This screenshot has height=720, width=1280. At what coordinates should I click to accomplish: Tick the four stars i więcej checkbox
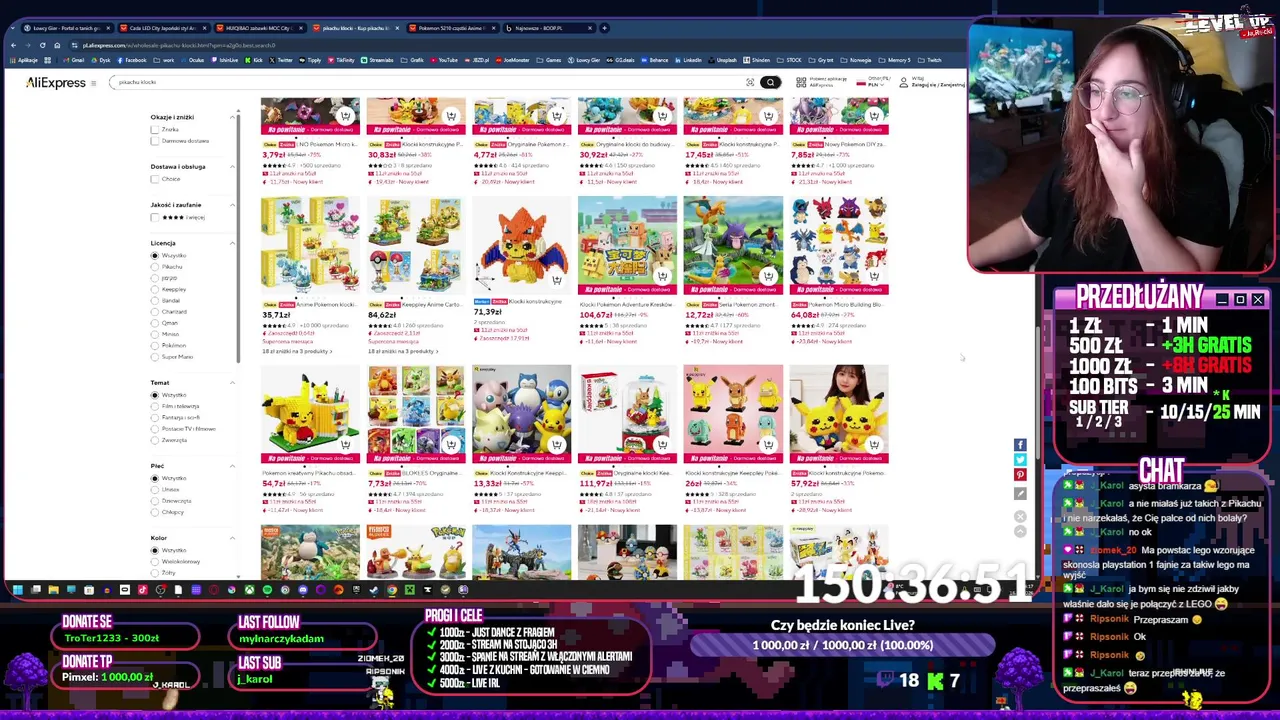pos(155,217)
